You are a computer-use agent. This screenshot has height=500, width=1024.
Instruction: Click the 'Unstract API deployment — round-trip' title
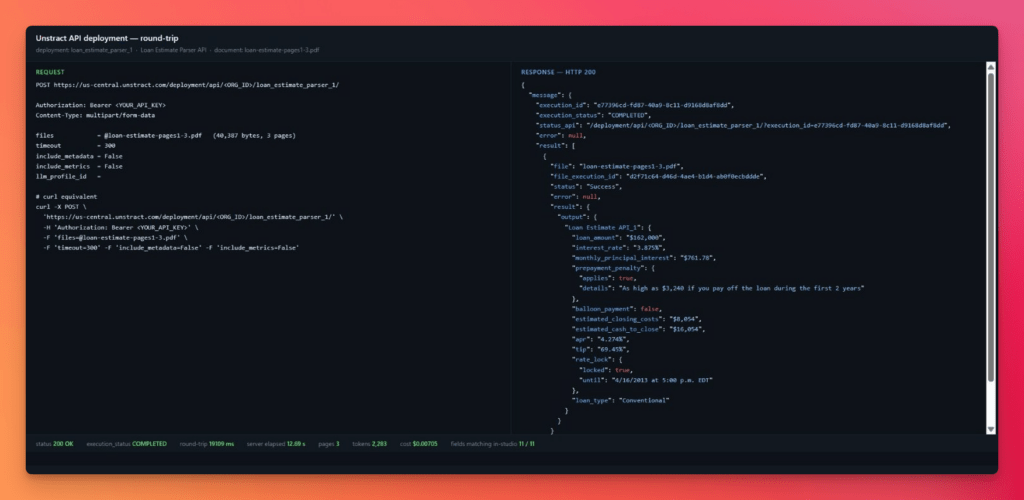[x=107, y=39]
